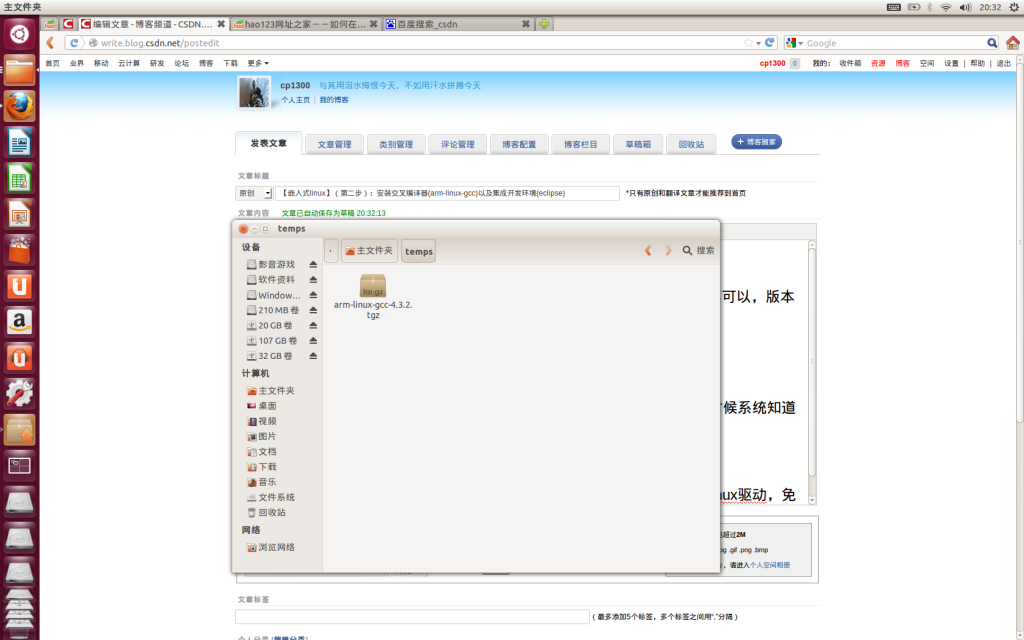Open the 收件箱 link in top navigation

coord(850,63)
